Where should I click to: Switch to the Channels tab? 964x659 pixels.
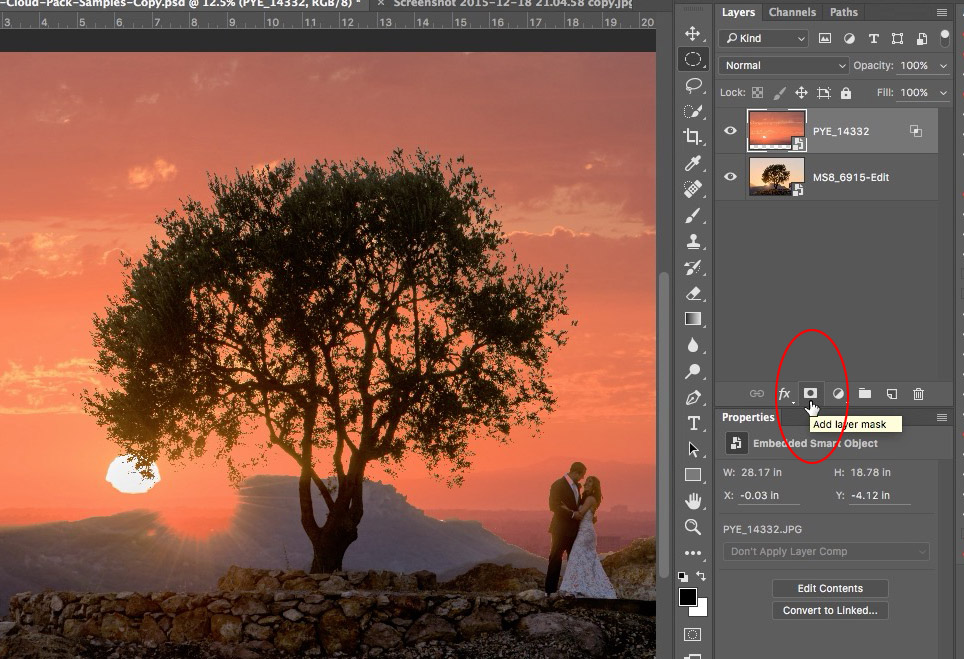pyautogui.click(x=792, y=12)
